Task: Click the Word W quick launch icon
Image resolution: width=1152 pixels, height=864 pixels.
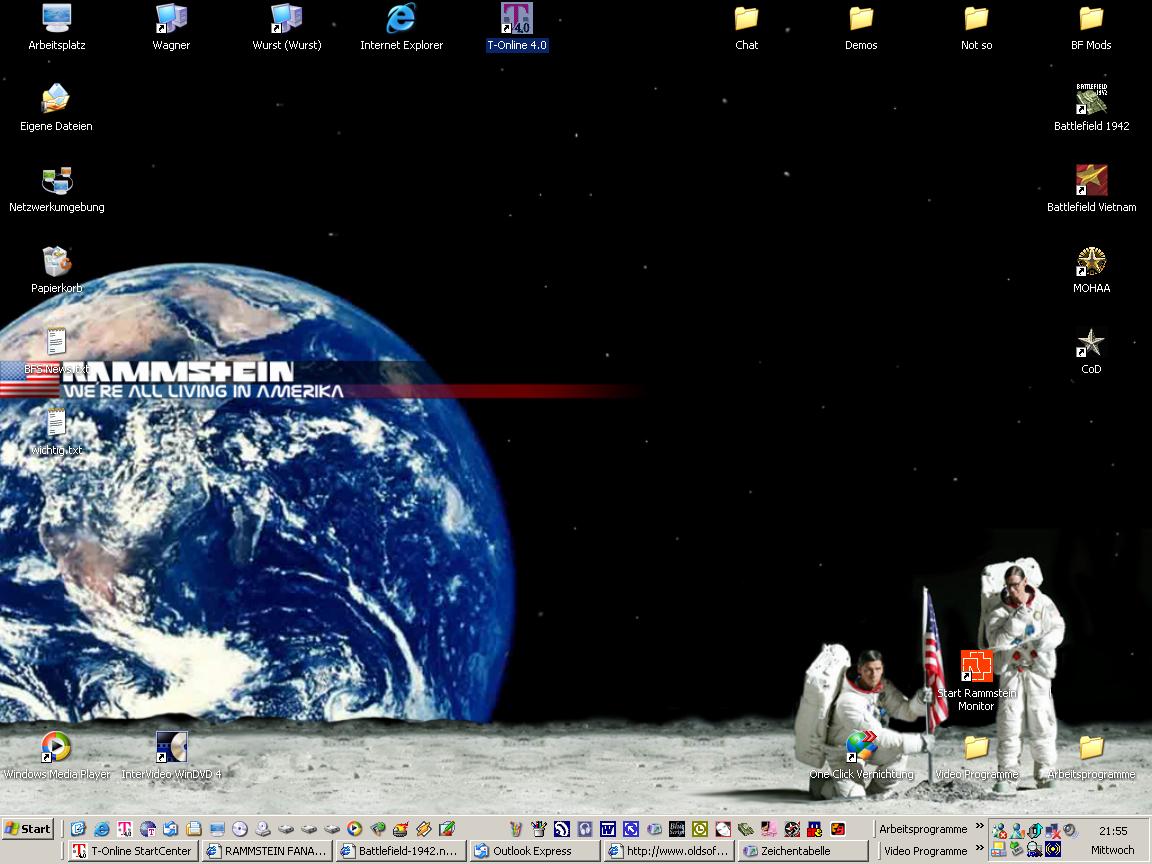Action: point(608,829)
